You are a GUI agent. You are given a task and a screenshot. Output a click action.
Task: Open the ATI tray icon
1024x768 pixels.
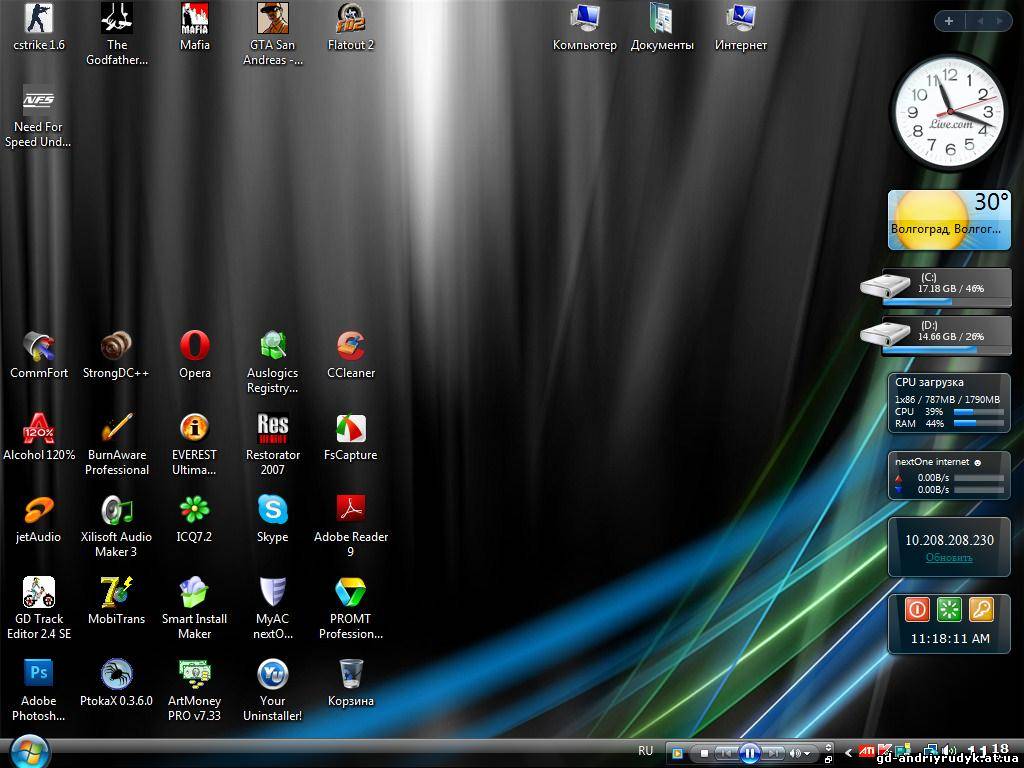point(867,753)
